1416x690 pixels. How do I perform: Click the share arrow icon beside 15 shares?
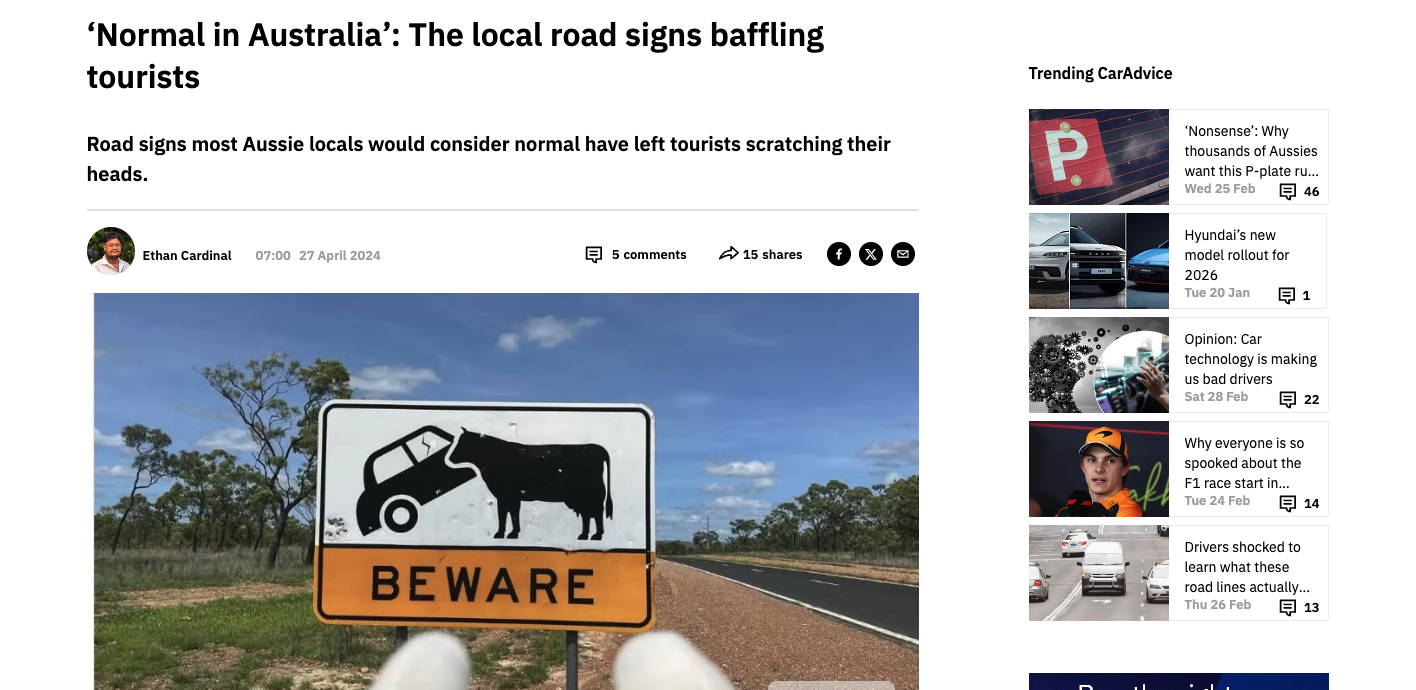[729, 254]
